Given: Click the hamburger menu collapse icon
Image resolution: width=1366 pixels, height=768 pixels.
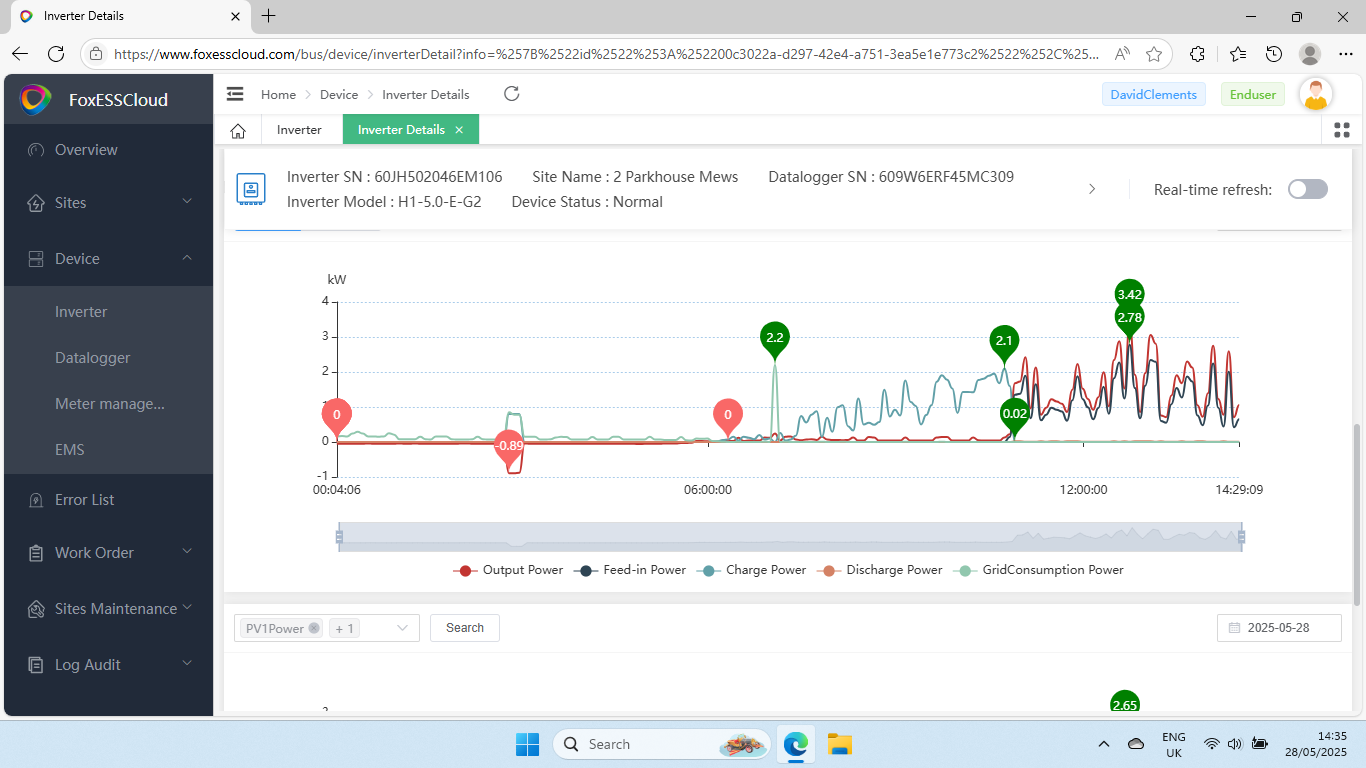Looking at the screenshot, I should [x=235, y=94].
